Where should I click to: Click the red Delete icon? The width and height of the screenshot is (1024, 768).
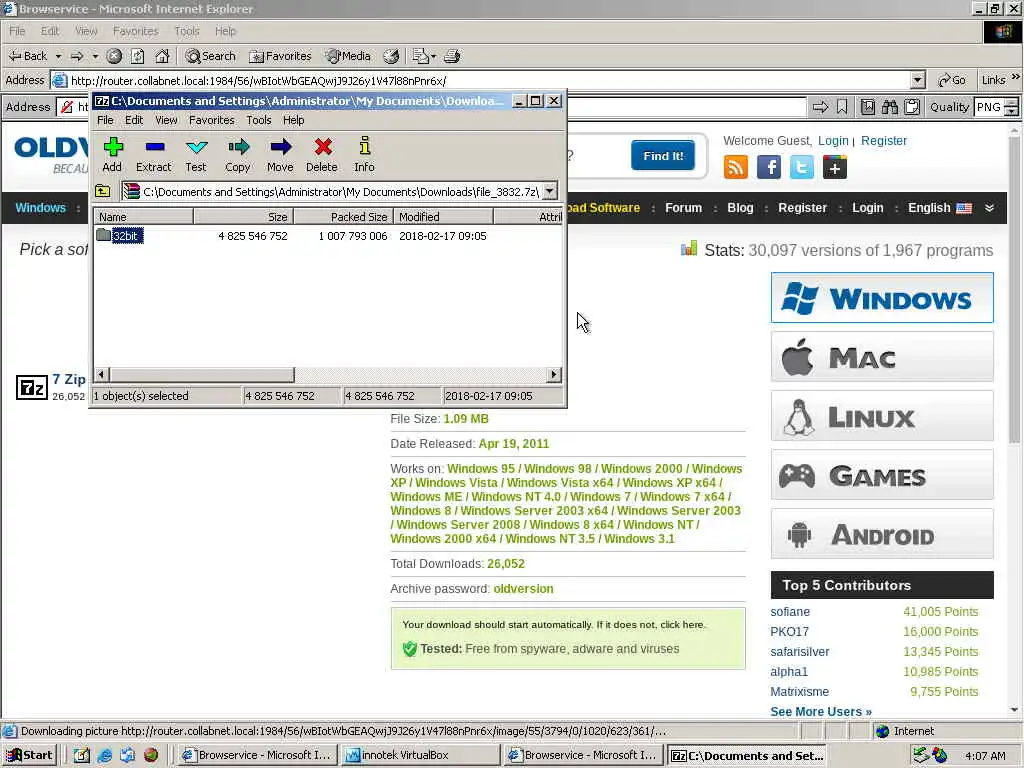322,155
